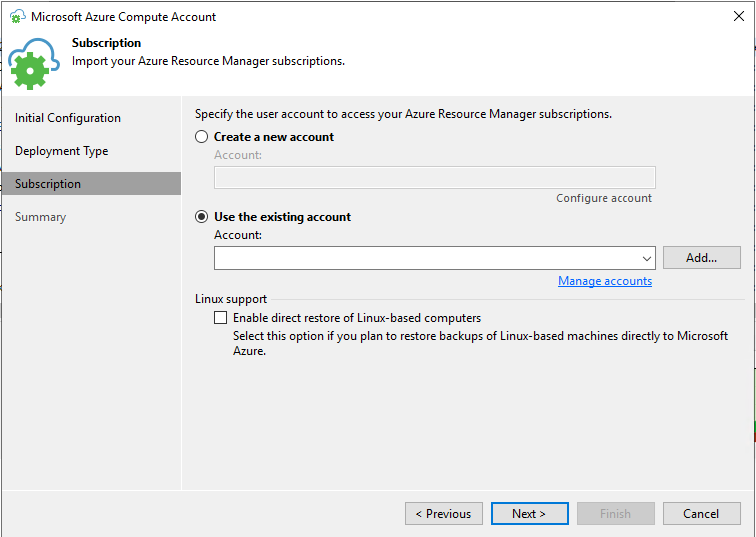The width and height of the screenshot is (756, 537).
Task: Select Create a new account option
Action: coord(202,137)
